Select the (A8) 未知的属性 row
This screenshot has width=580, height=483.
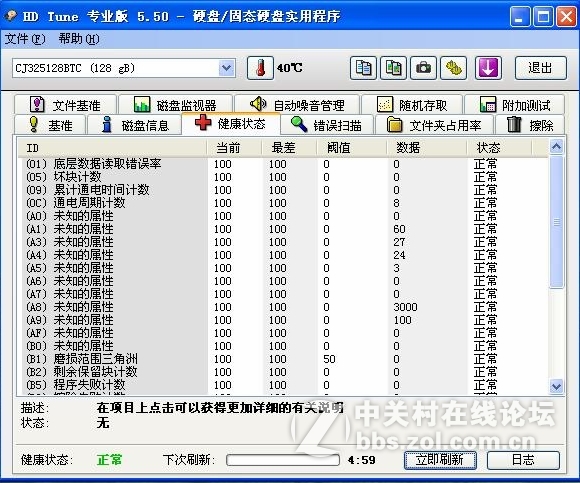click(283, 307)
